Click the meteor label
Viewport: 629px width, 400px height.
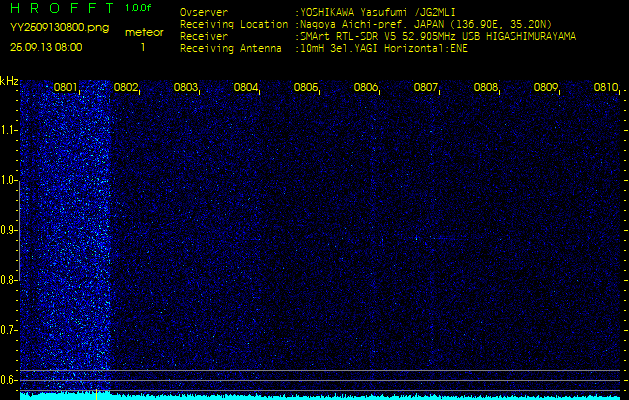click(x=144, y=32)
